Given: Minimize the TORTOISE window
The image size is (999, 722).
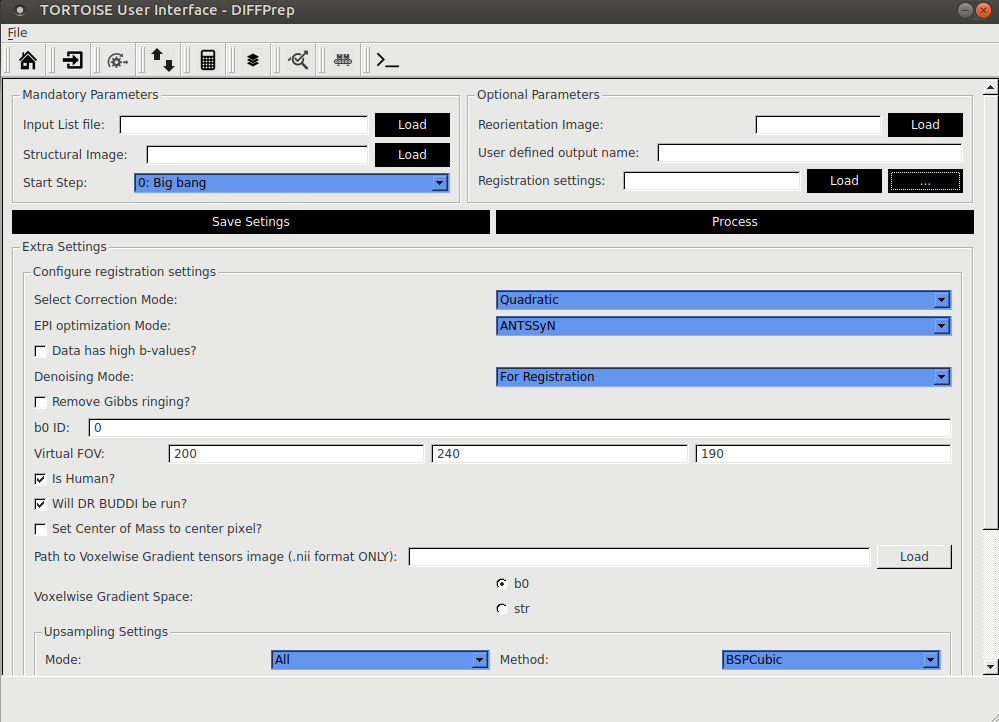Looking at the screenshot, I should [x=965, y=10].
